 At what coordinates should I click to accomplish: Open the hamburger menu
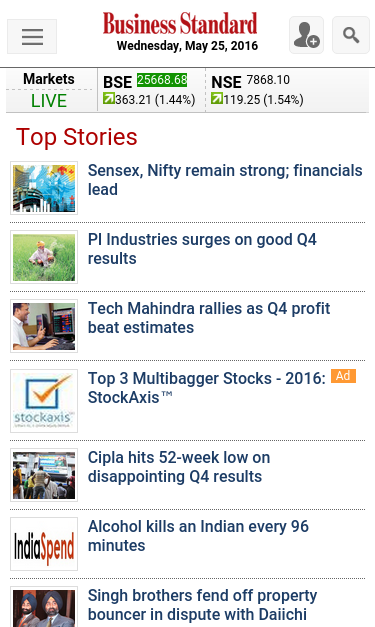click(32, 36)
